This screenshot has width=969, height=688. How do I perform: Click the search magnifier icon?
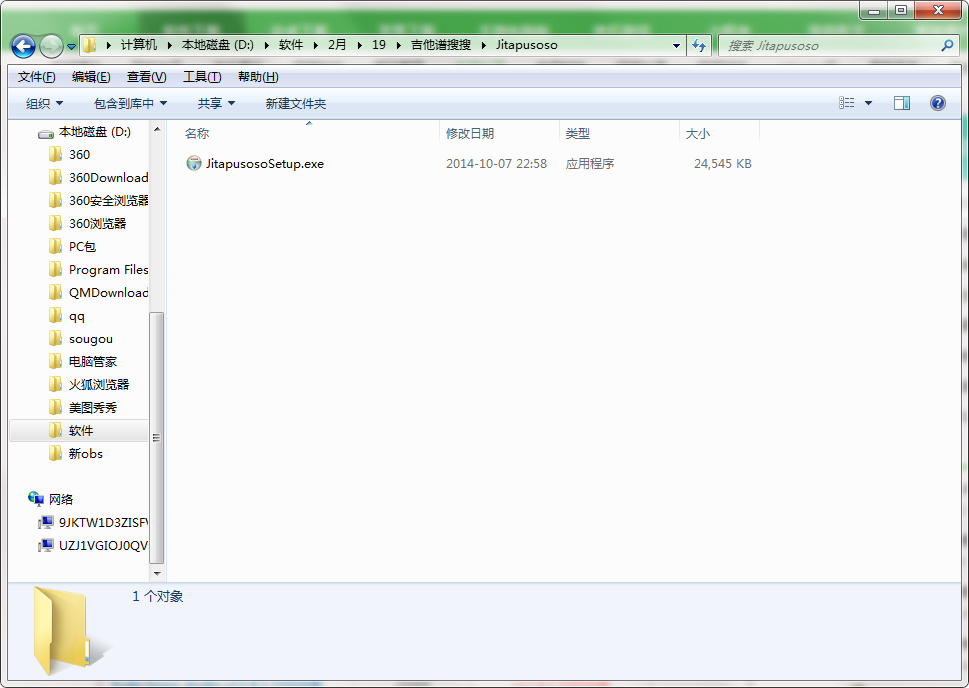pyautogui.click(x=946, y=46)
